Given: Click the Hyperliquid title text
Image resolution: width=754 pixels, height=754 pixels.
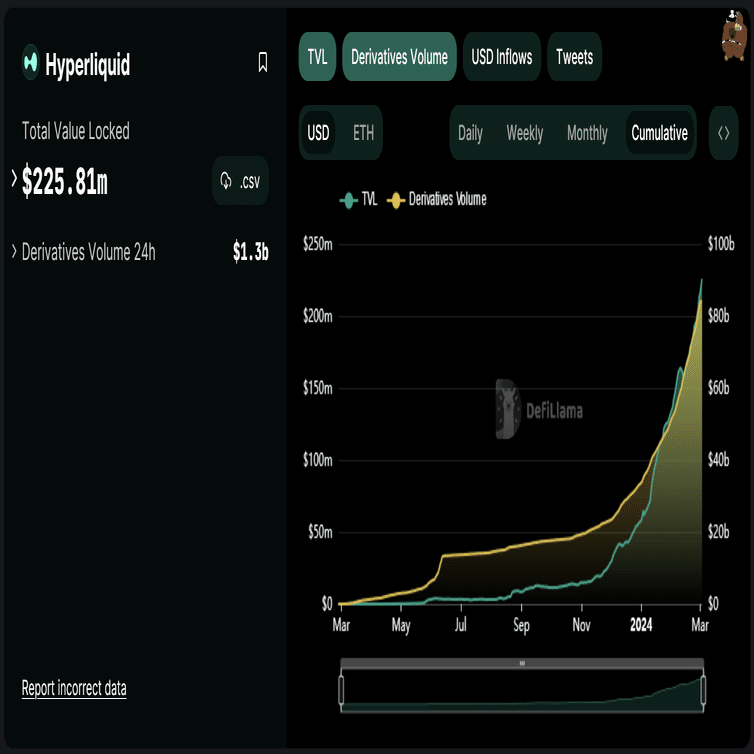Looking at the screenshot, I should click(x=88, y=64).
